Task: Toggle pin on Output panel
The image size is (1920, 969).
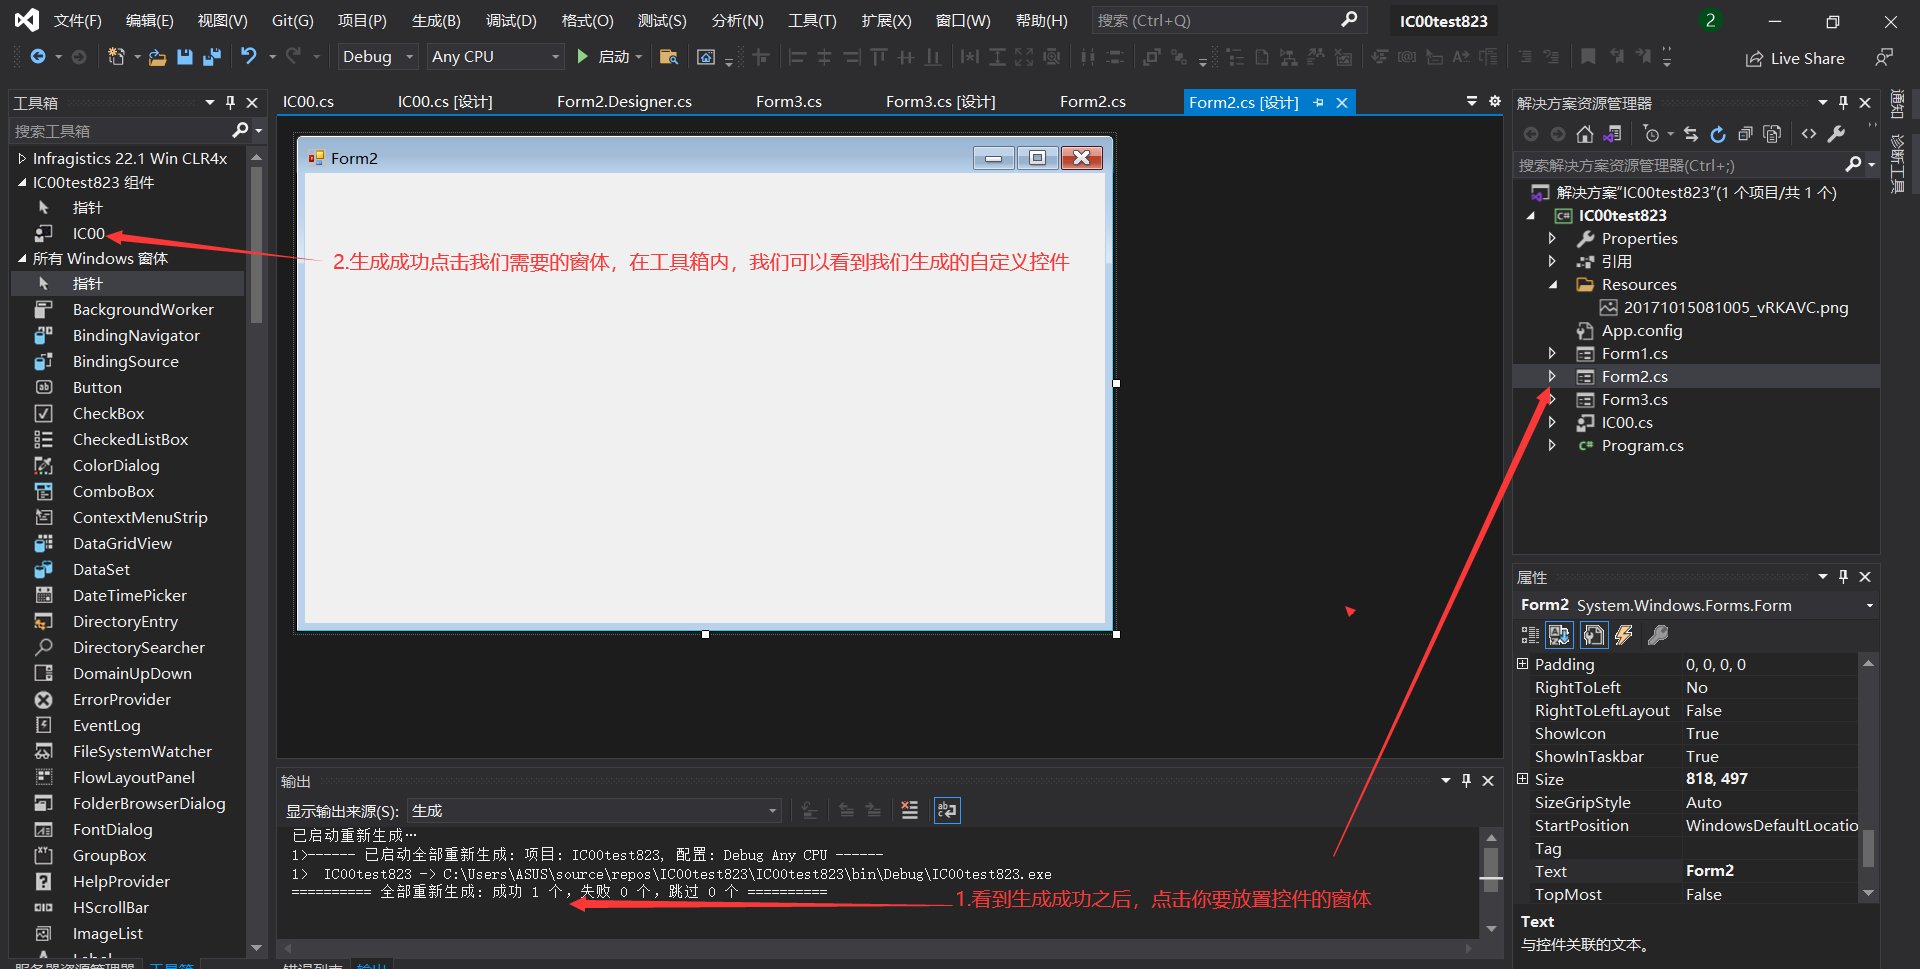Action: [x=1467, y=781]
